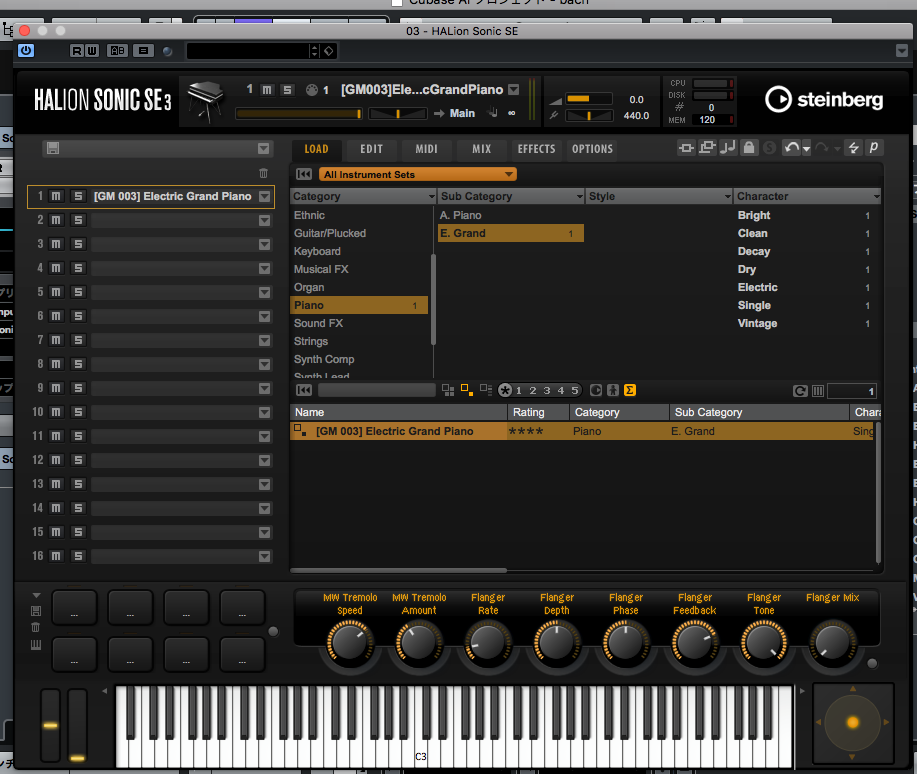The image size is (917, 774).
Task: Switch to the MIDI tab
Action: tap(426, 149)
